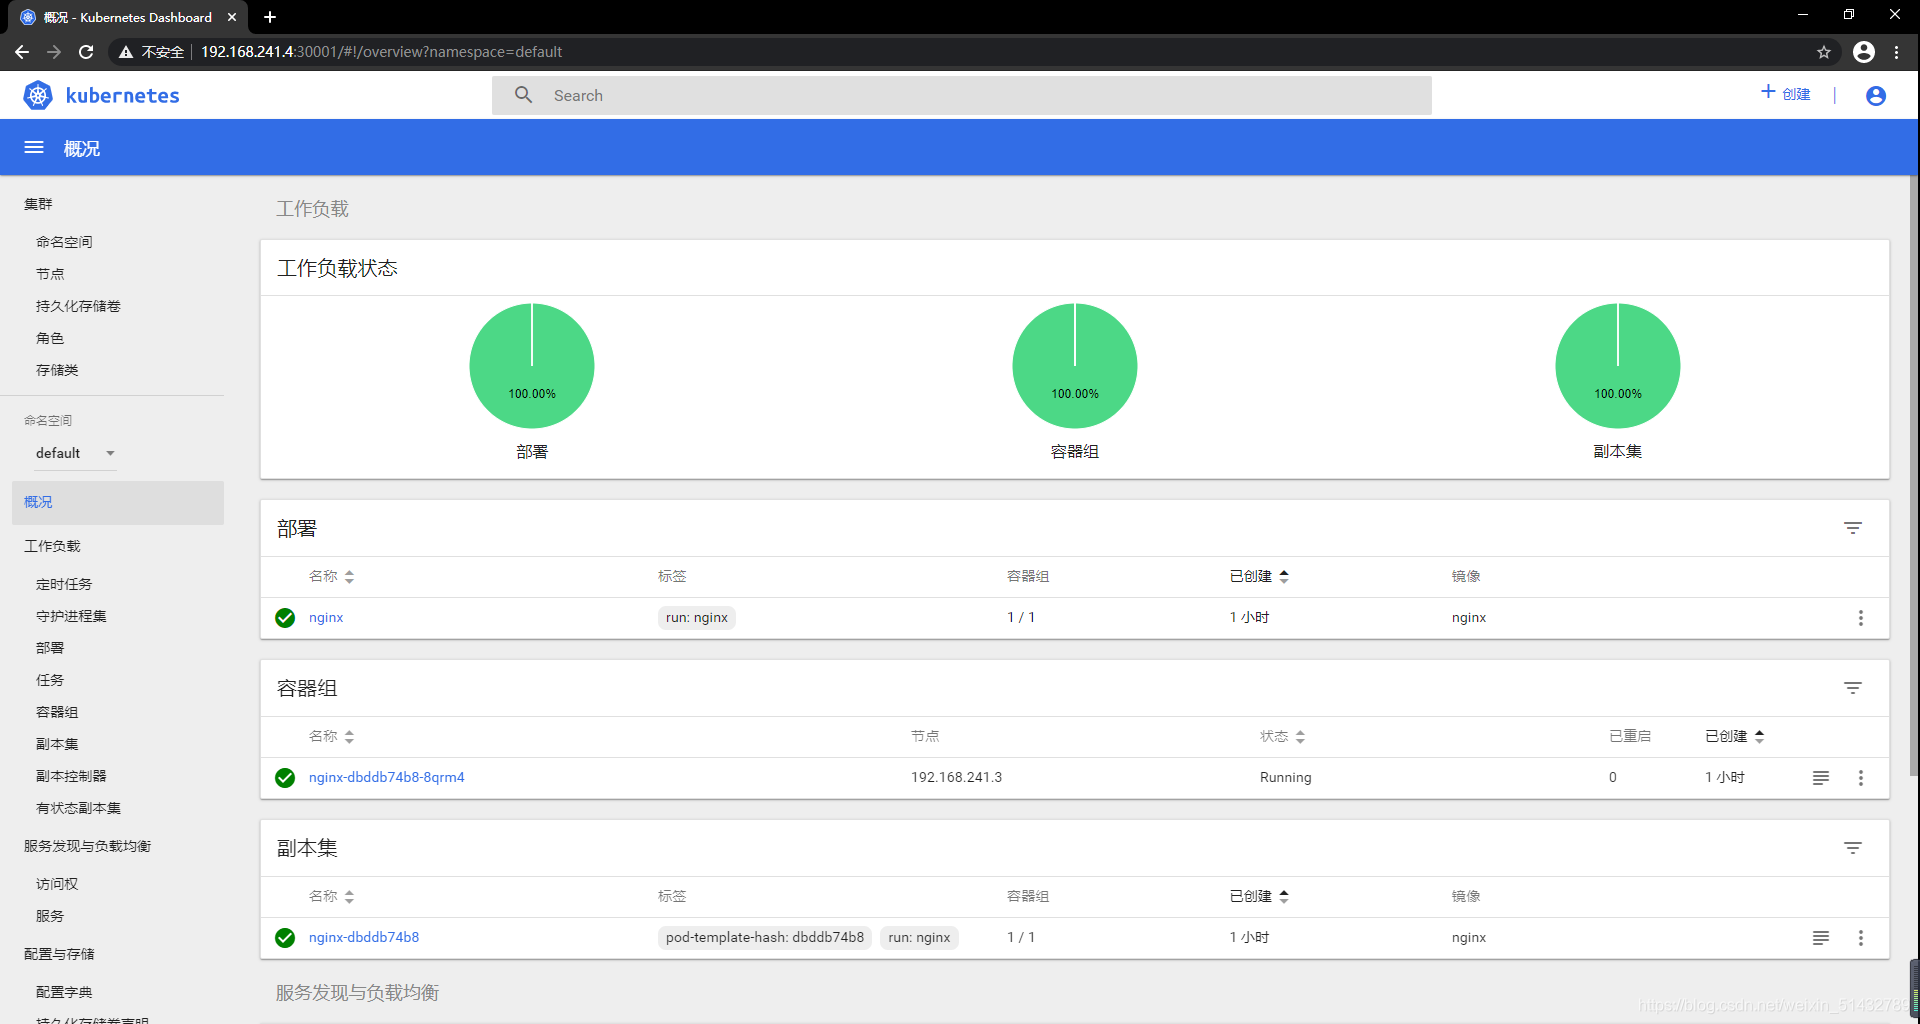This screenshot has height=1024, width=1920.
Task: Sort pods by 已创建 column
Action: click(1735, 736)
